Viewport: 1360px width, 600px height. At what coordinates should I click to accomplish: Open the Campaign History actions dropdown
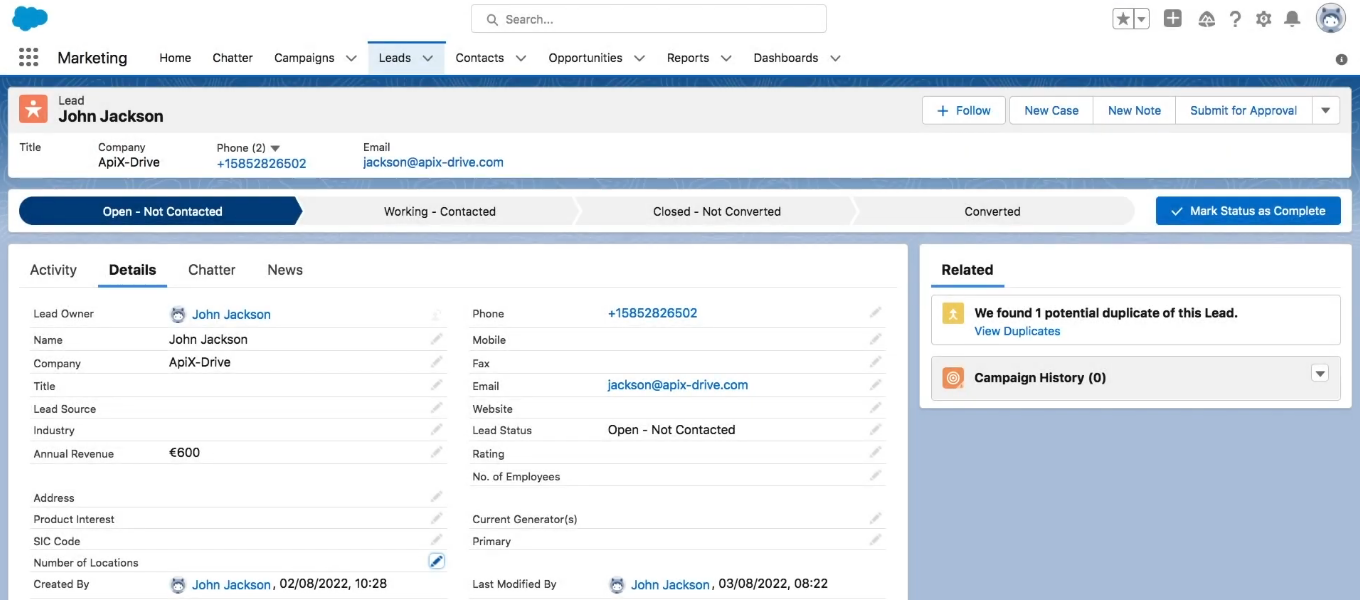[1322, 372]
